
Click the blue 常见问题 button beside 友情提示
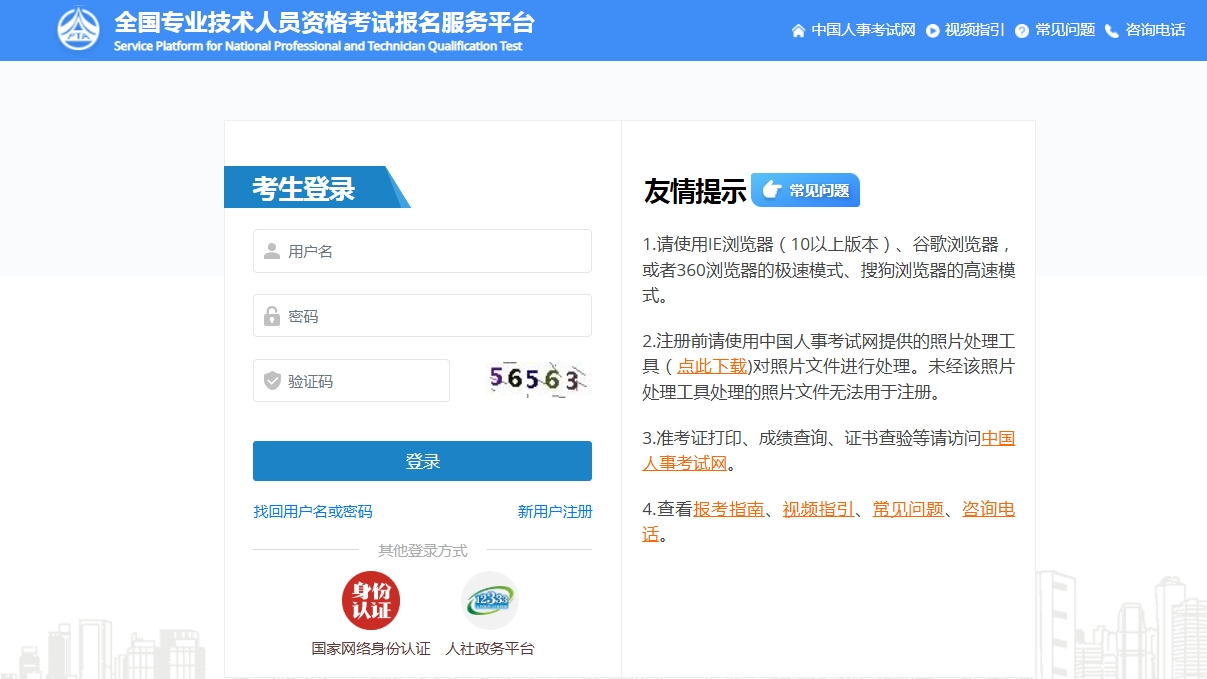point(806,190)
